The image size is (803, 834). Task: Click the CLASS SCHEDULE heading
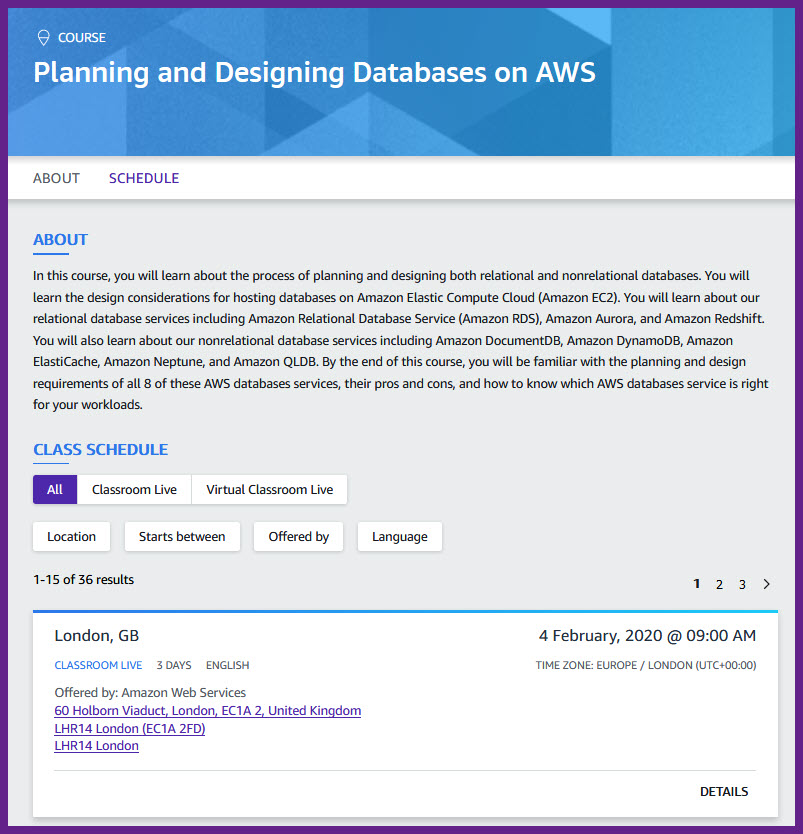click(101, 449)
